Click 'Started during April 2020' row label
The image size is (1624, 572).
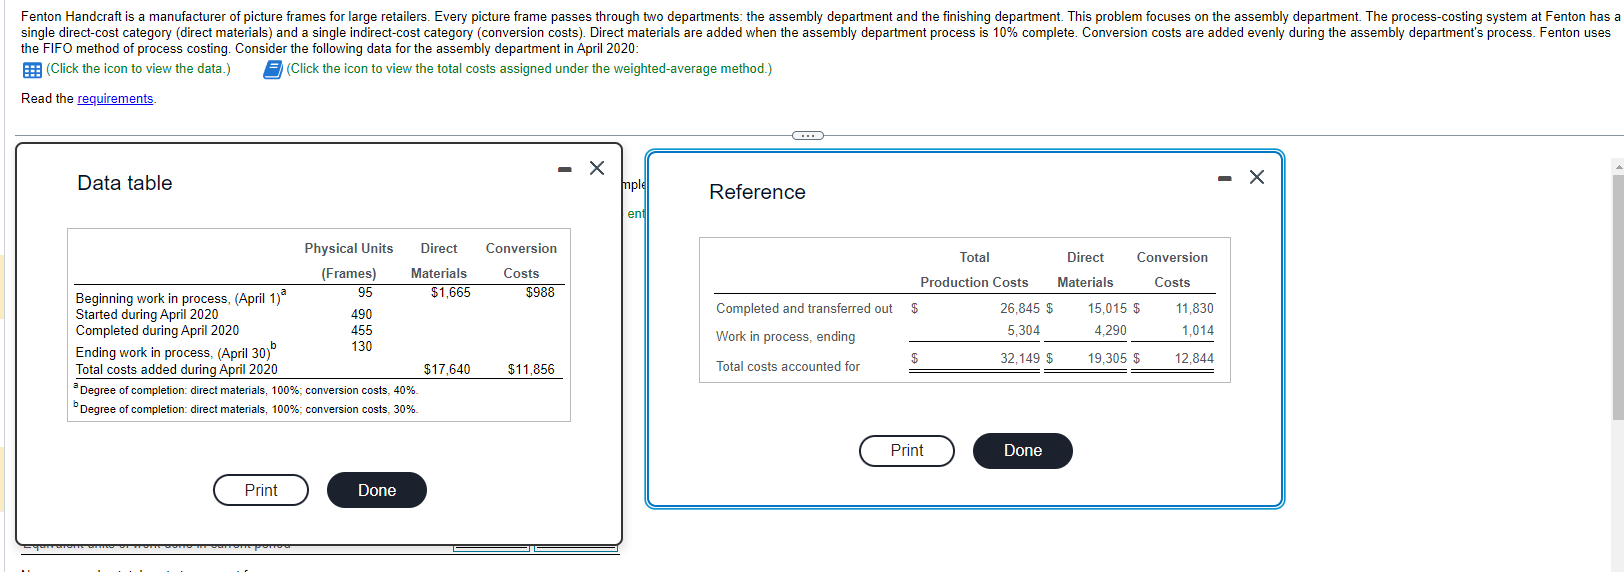(147, 314)
